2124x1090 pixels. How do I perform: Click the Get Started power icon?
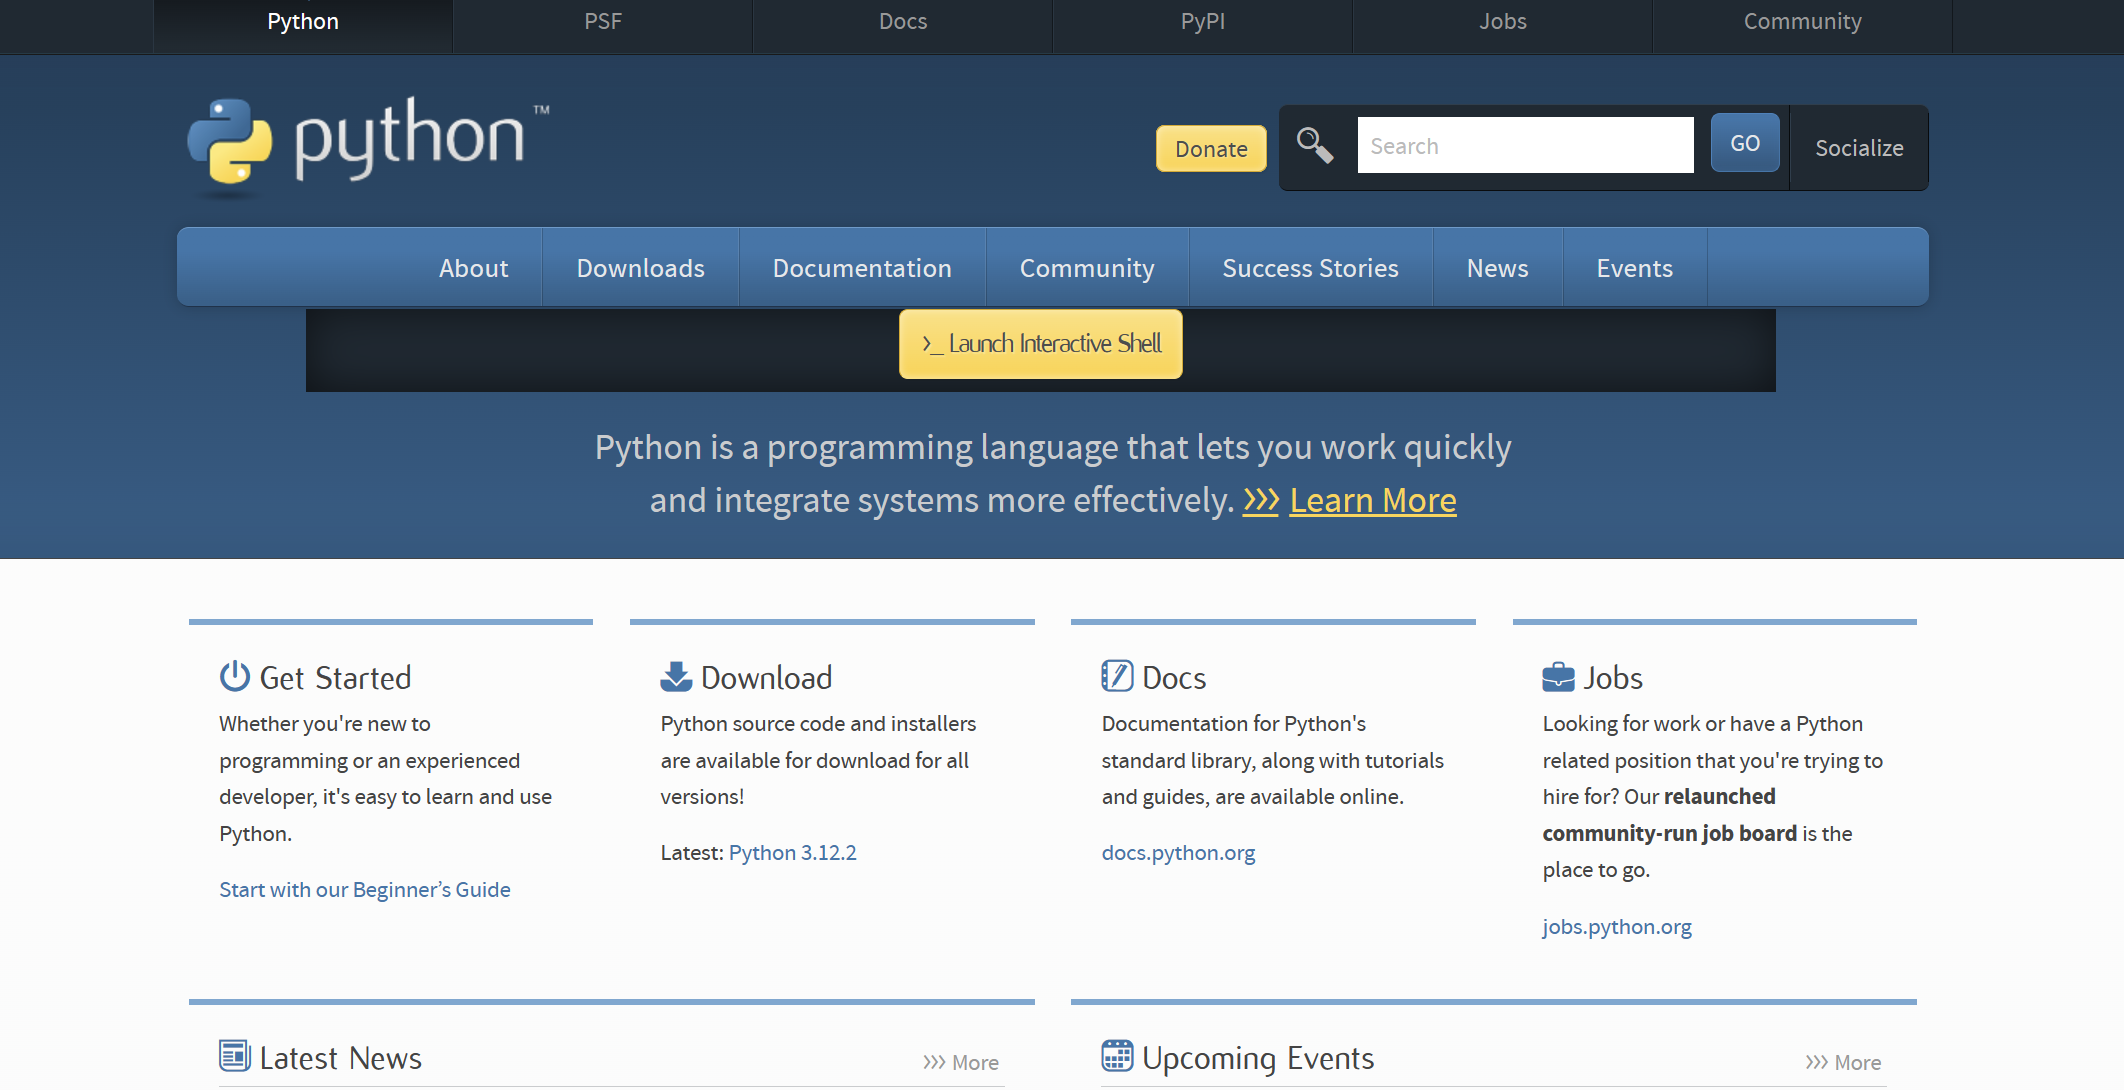click(x=235, y=676)
